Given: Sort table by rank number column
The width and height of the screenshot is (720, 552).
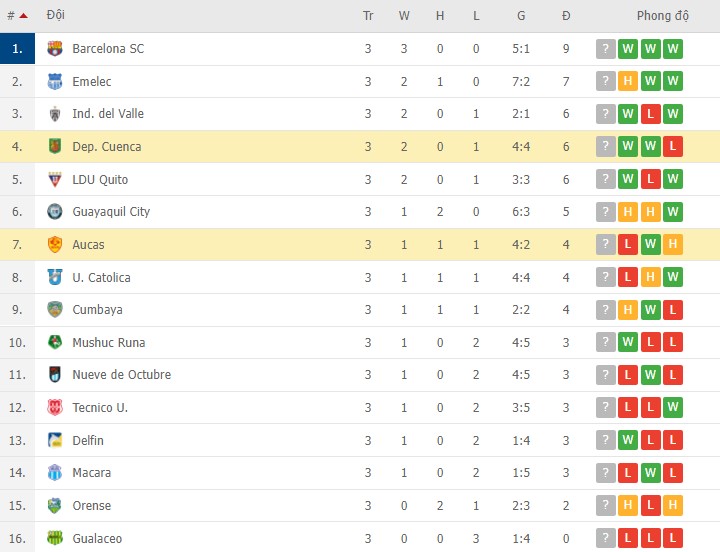Looking at the screenshot, I should click(17, 16).
